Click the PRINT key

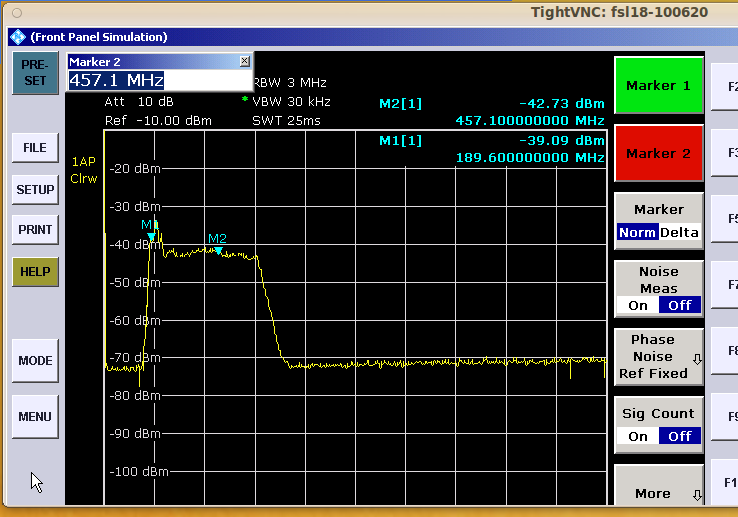tap(35, 229)
